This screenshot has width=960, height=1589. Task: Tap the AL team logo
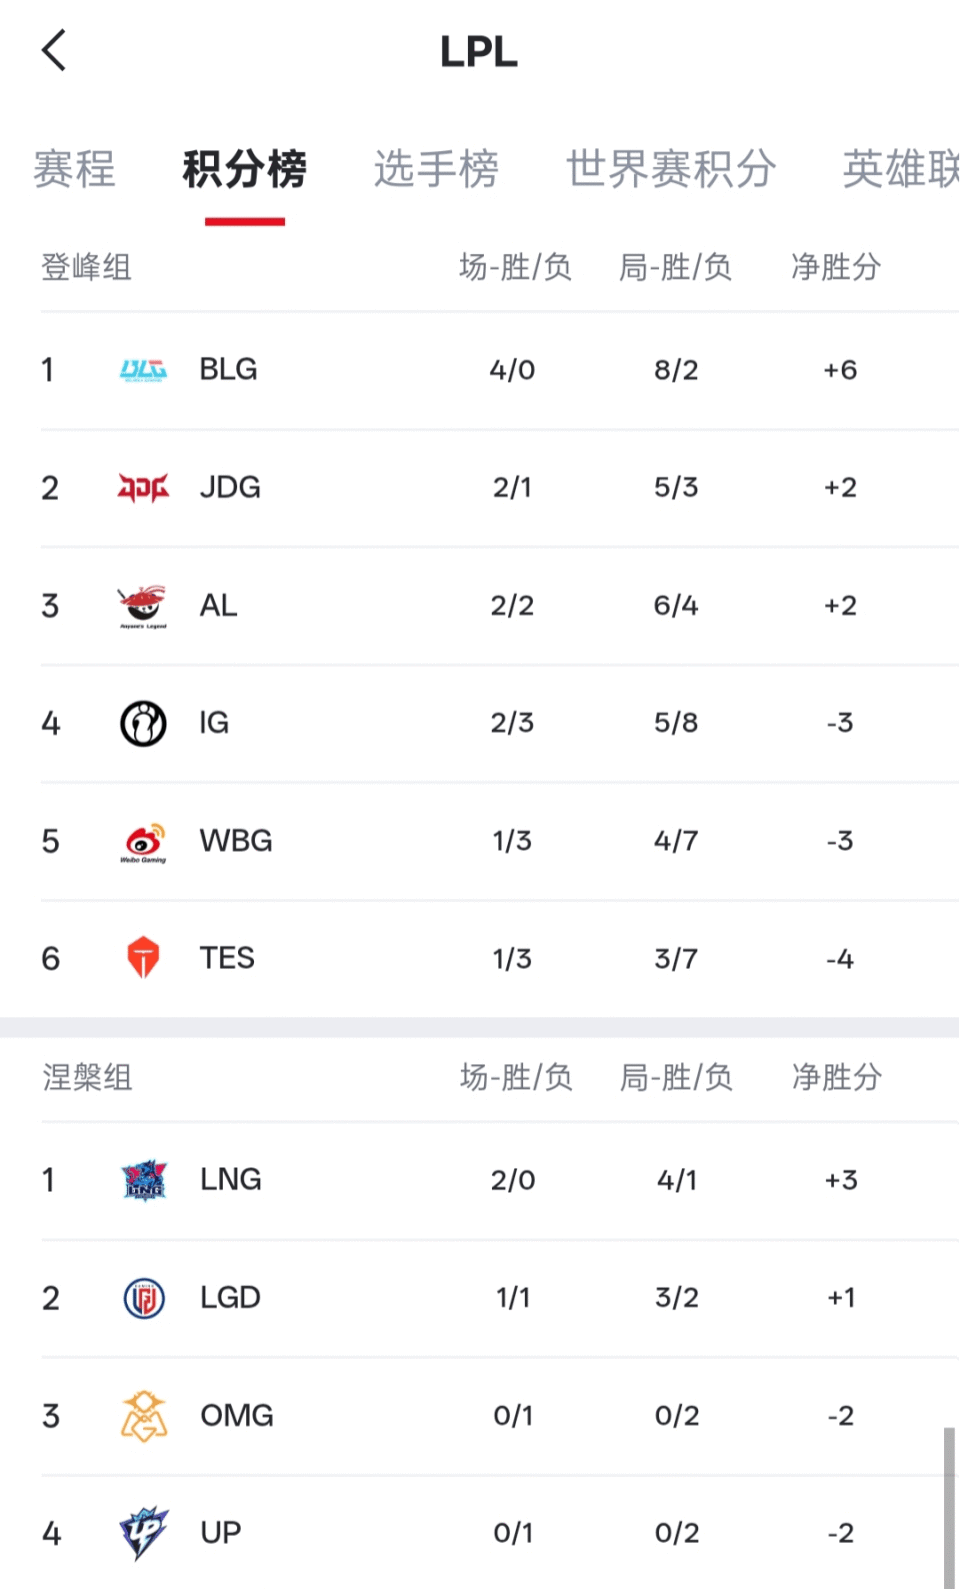tap(143, 606)
